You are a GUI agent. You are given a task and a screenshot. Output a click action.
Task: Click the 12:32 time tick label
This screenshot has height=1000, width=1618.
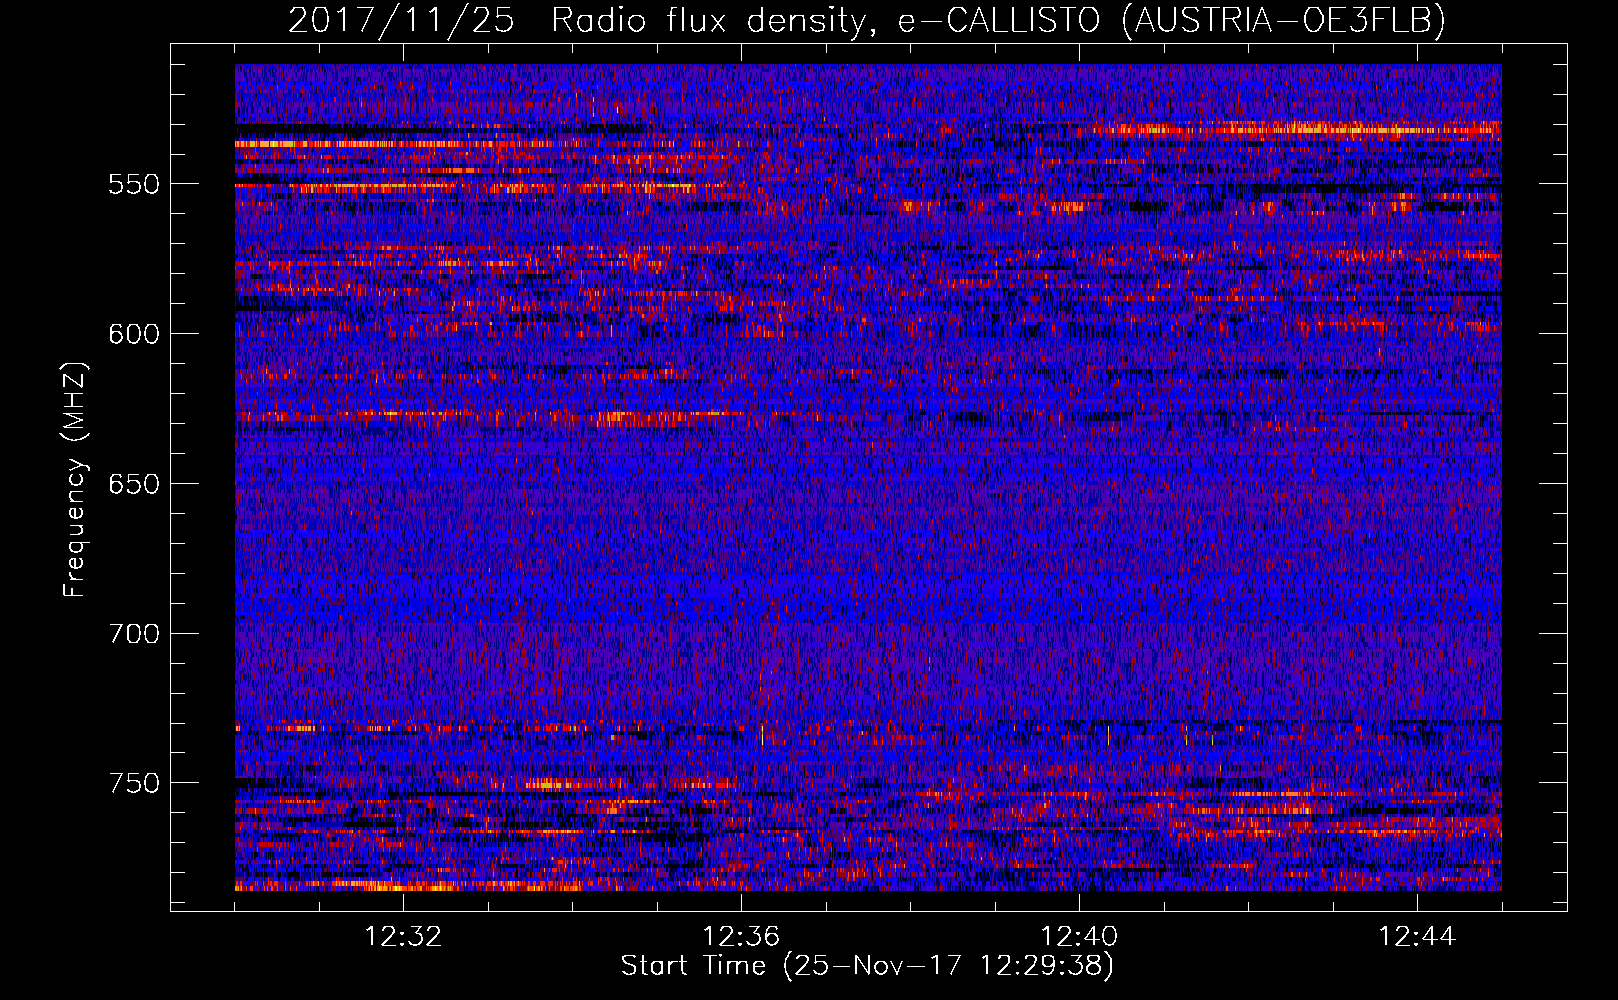pyautogui.click(x=403, y=937)
